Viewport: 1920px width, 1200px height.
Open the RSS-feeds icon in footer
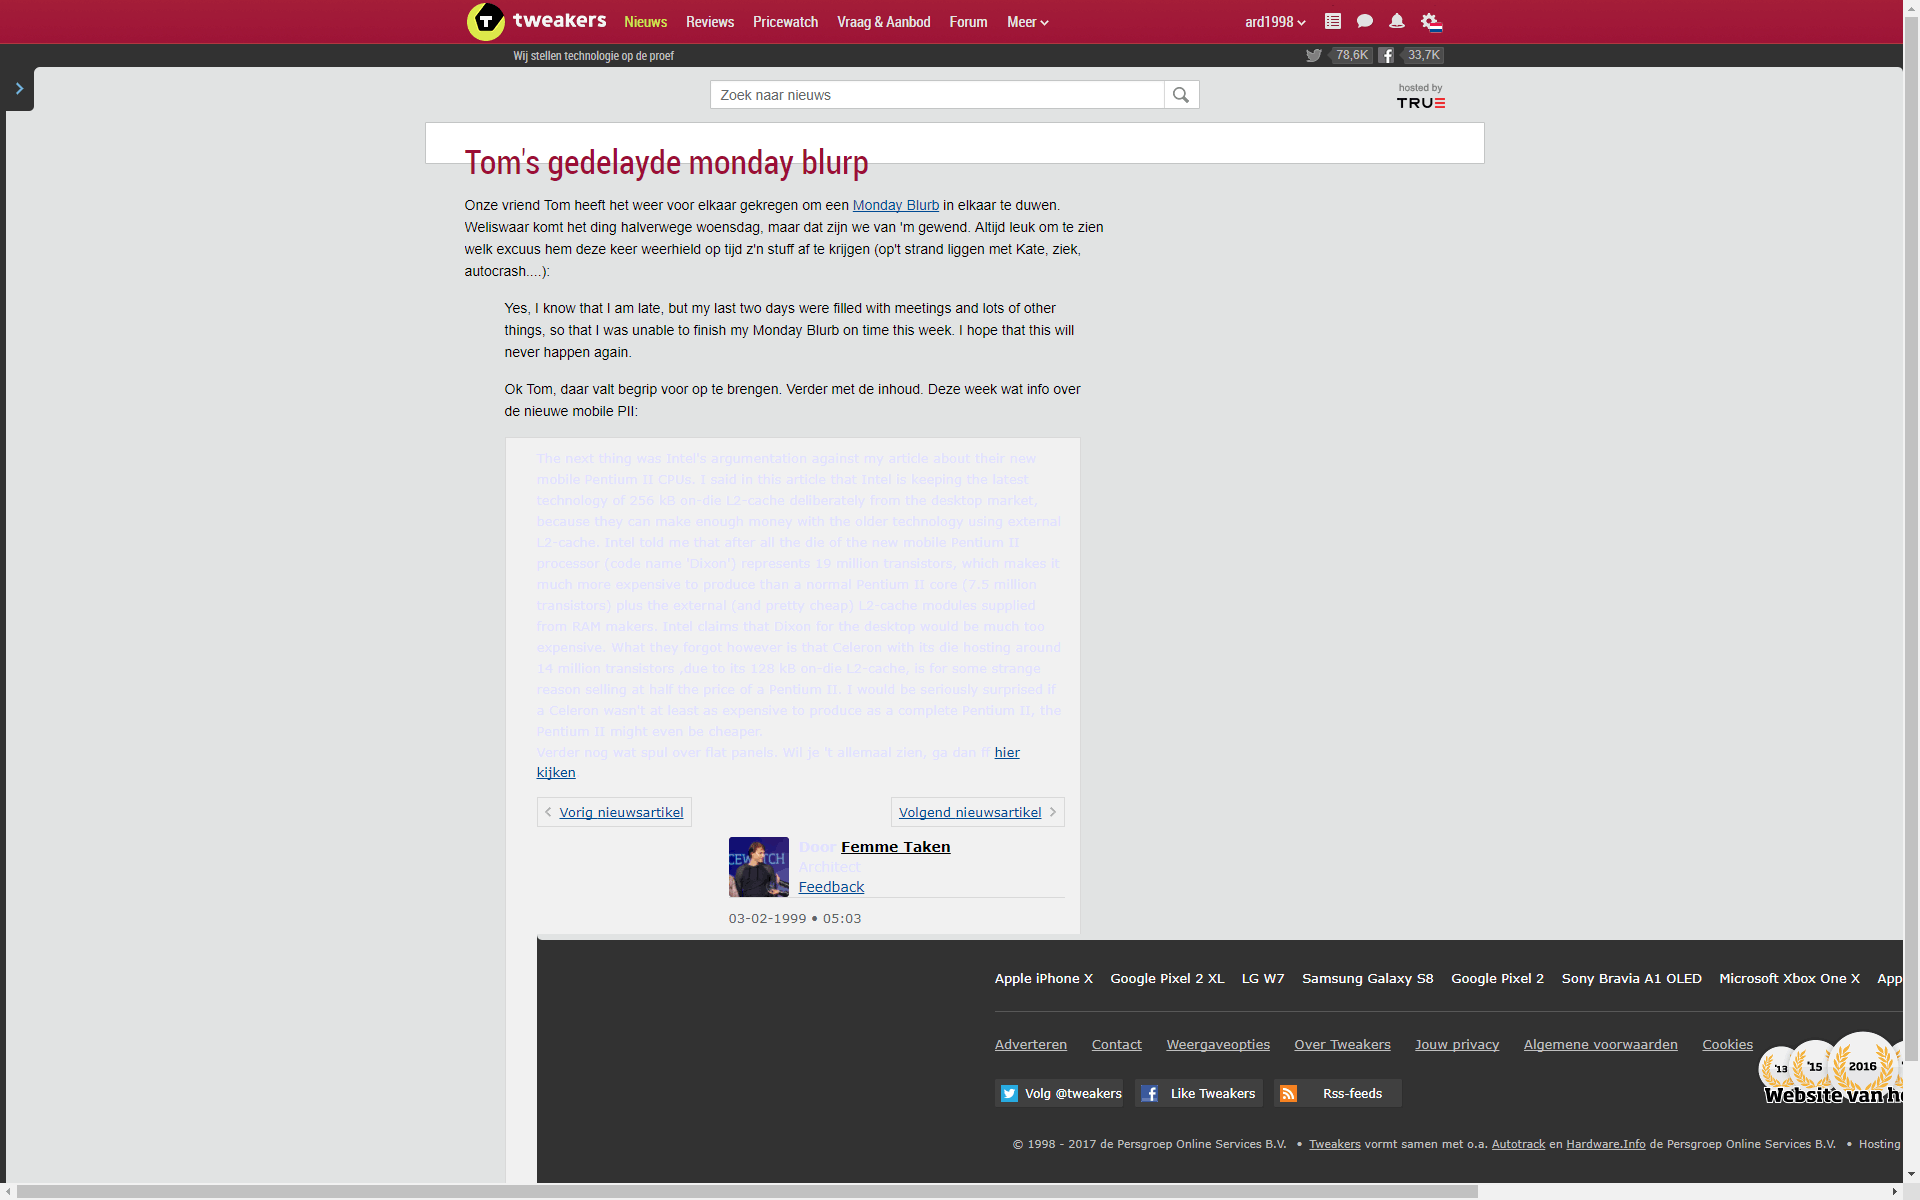pyautogui.click(x=1289, y=1093)
